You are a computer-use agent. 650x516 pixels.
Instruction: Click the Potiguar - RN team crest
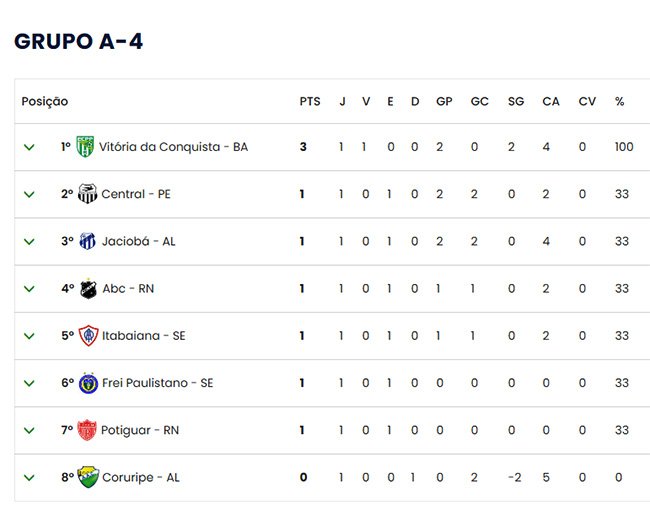coord(87,430)
